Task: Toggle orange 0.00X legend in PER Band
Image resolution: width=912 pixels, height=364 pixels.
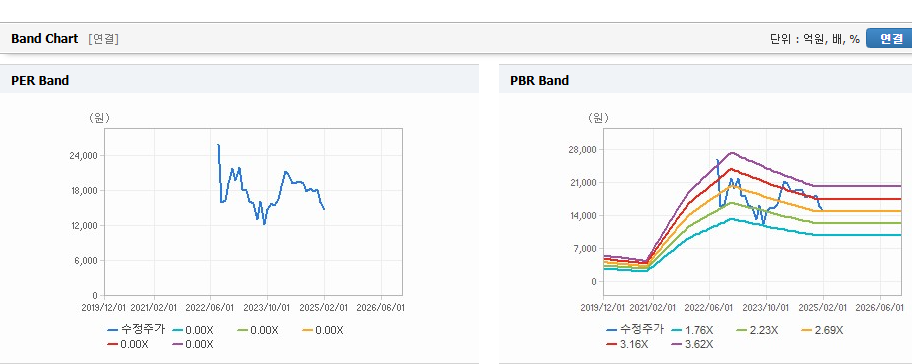Action: point(323,330)
